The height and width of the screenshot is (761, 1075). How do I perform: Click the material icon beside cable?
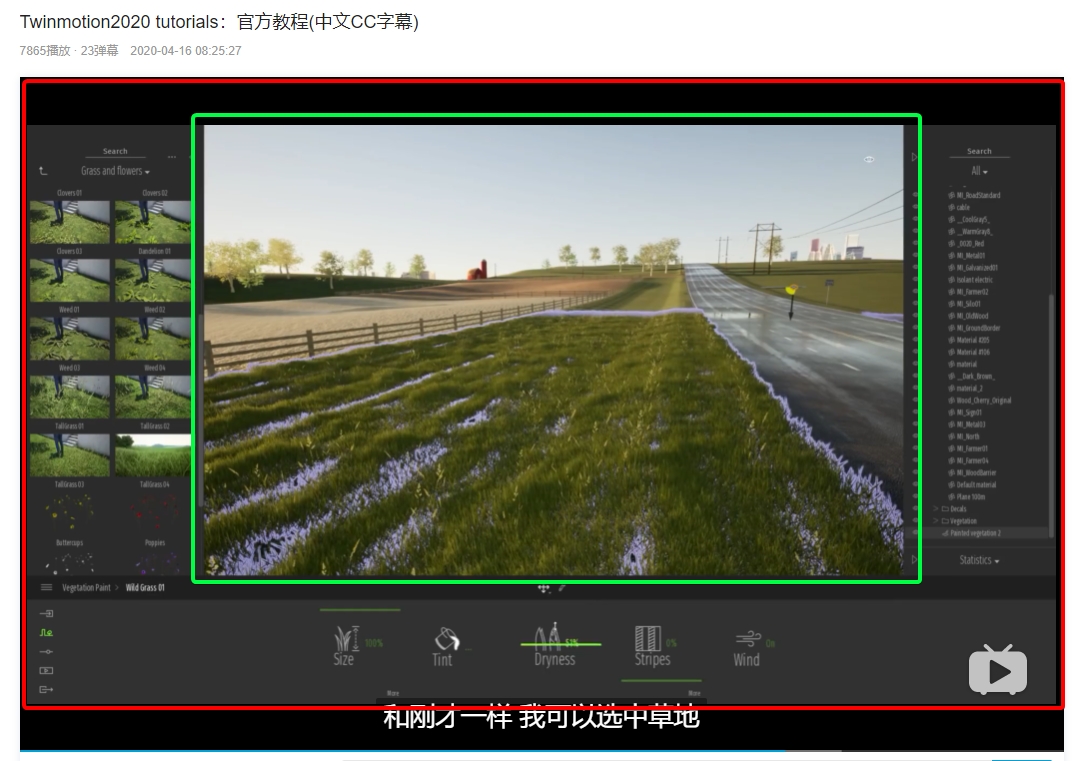[952, 207]
